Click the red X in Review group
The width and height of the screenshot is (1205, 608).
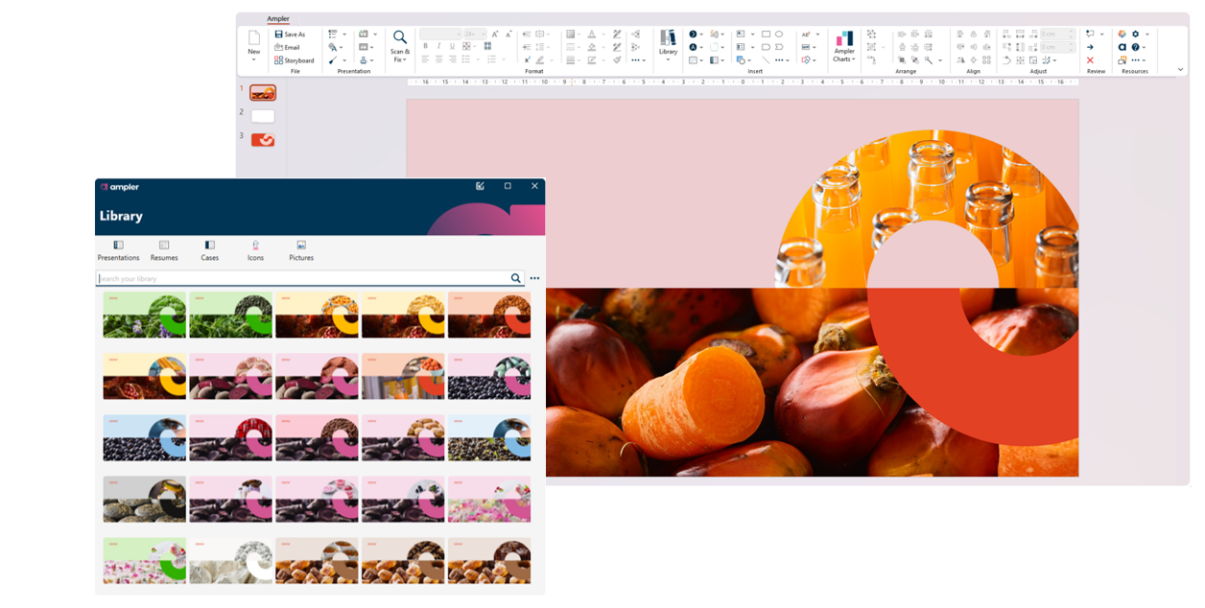pyautogui.click(x=1090, y=60)
